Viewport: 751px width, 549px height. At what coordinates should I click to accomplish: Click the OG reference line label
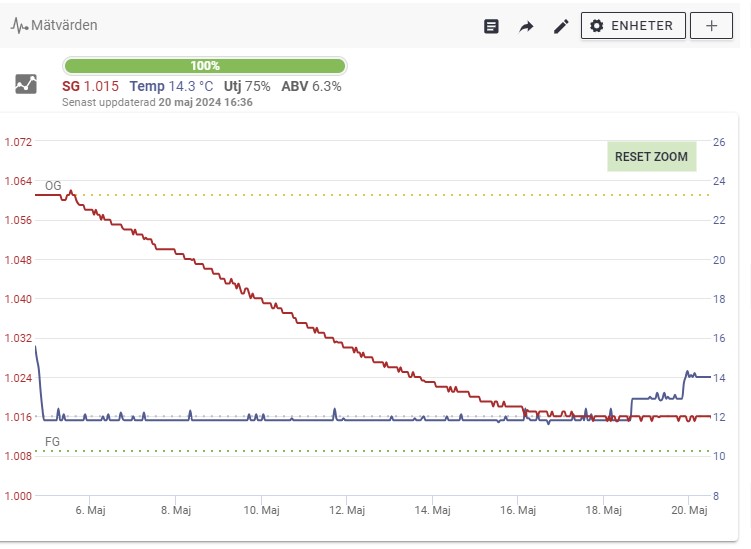click(x=53, y=186)
